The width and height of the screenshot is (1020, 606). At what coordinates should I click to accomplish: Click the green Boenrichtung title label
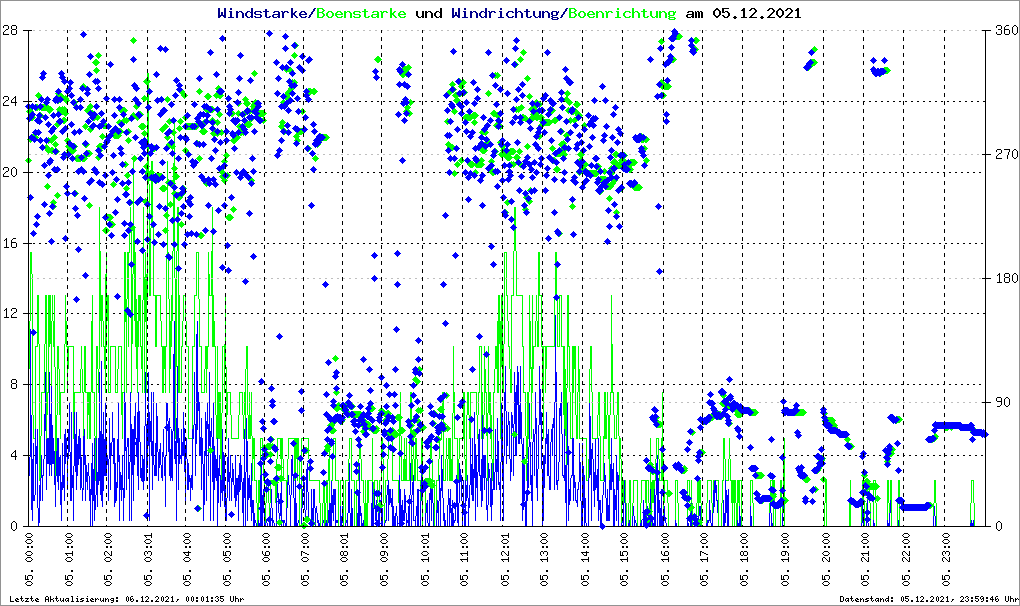[x=622, y=14]
